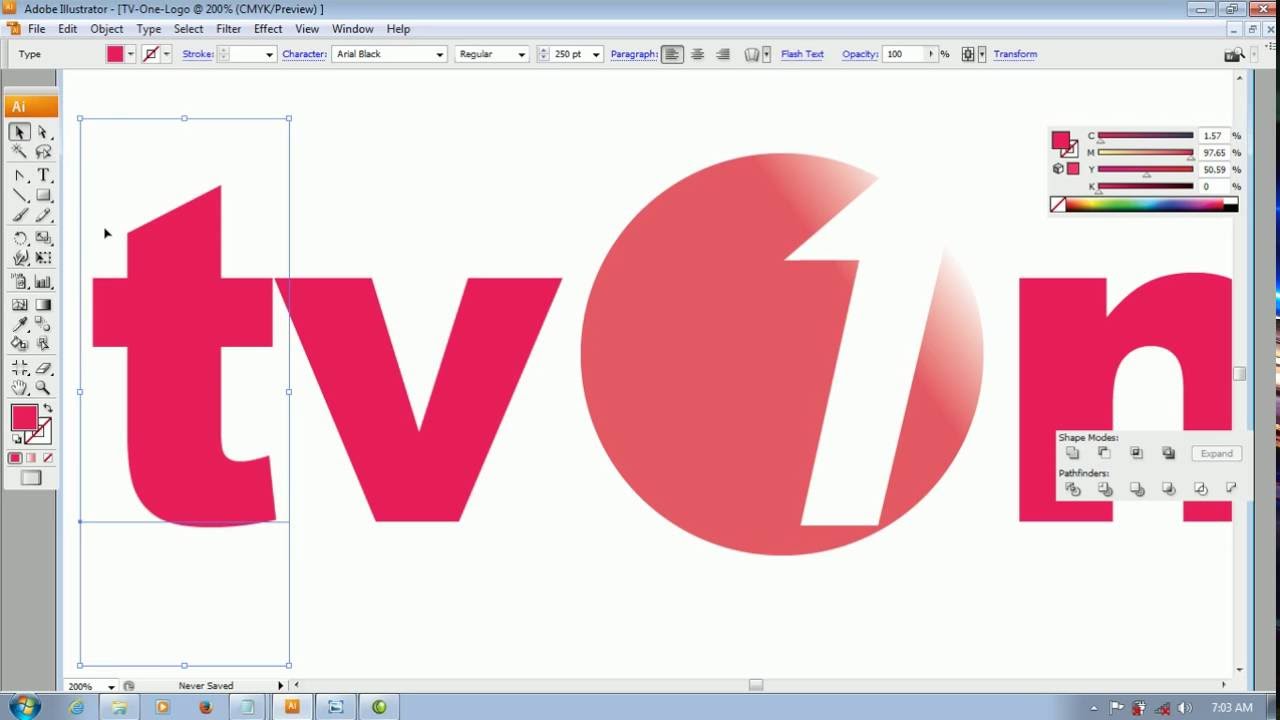Click the Transform link
The width and height of the screenshot is (1280, 720).
coord(1015,54)
